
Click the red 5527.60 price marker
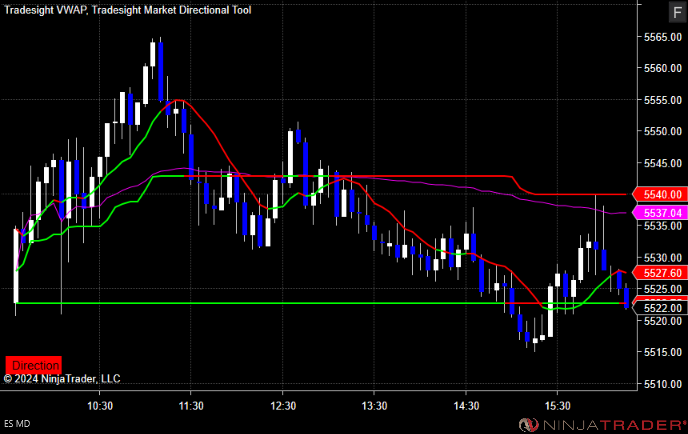click(659, 273)
